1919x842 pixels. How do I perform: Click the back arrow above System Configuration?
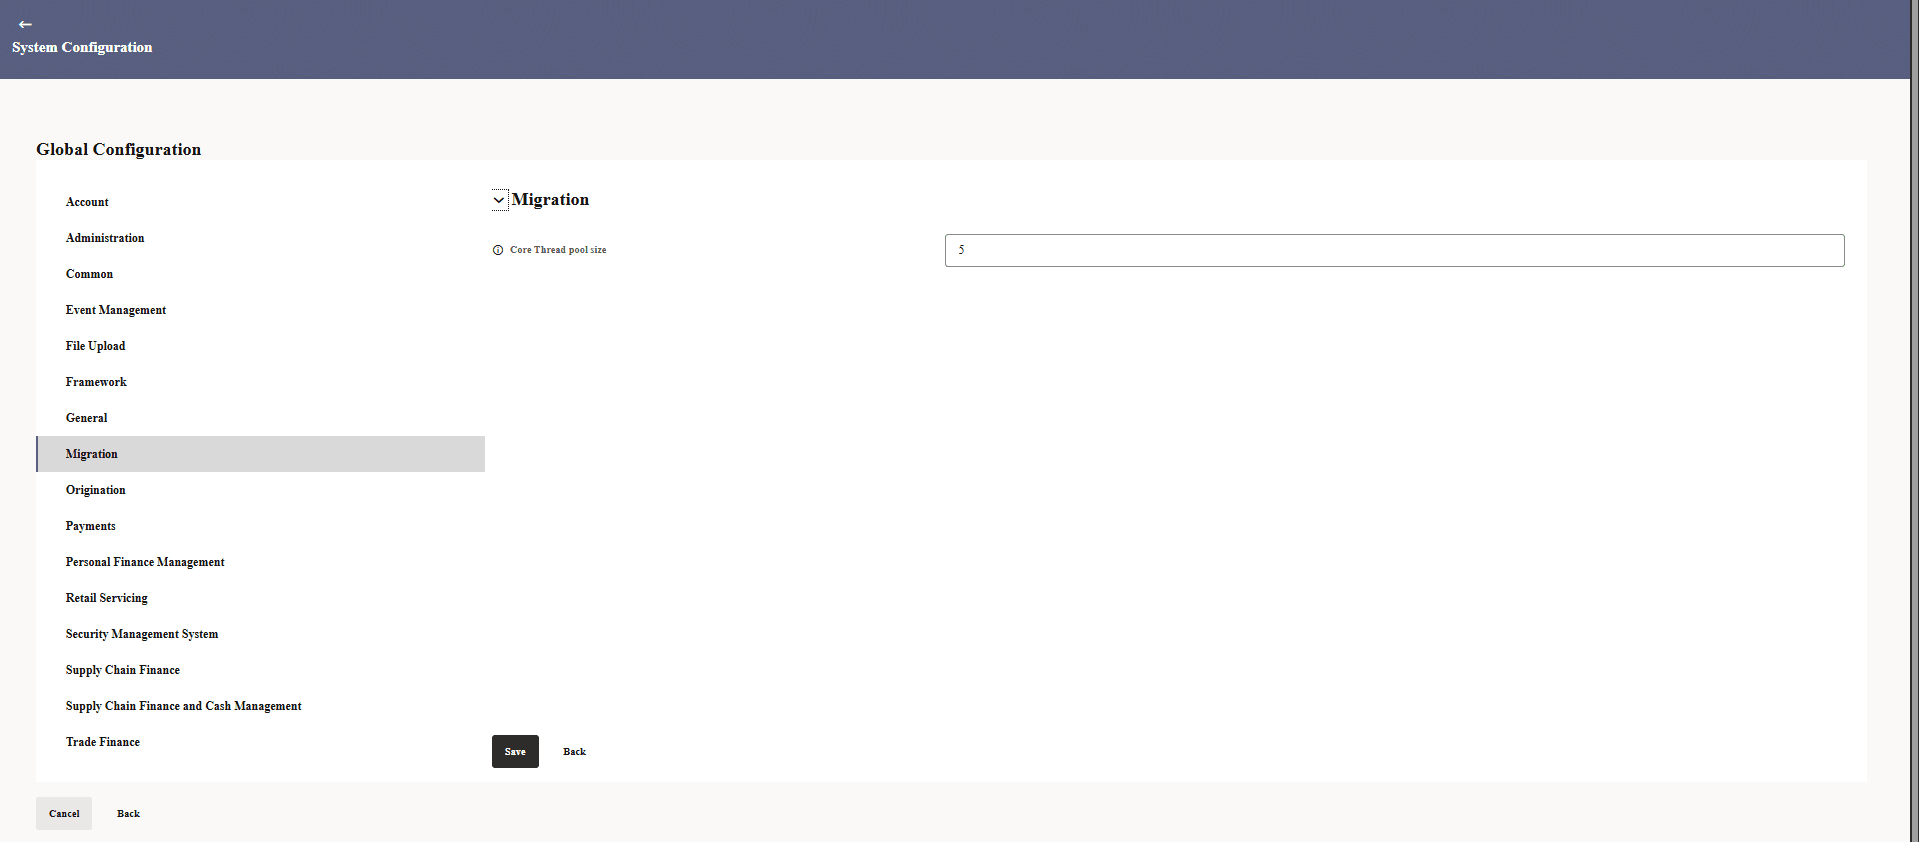click(x=25, y=24)
